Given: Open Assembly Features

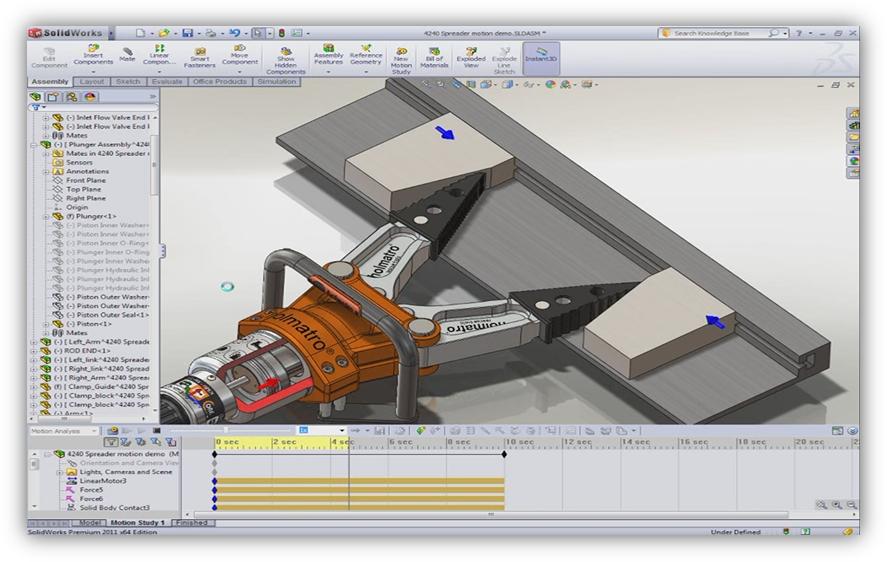Looking at the screenshot, I should click(328, 54).
